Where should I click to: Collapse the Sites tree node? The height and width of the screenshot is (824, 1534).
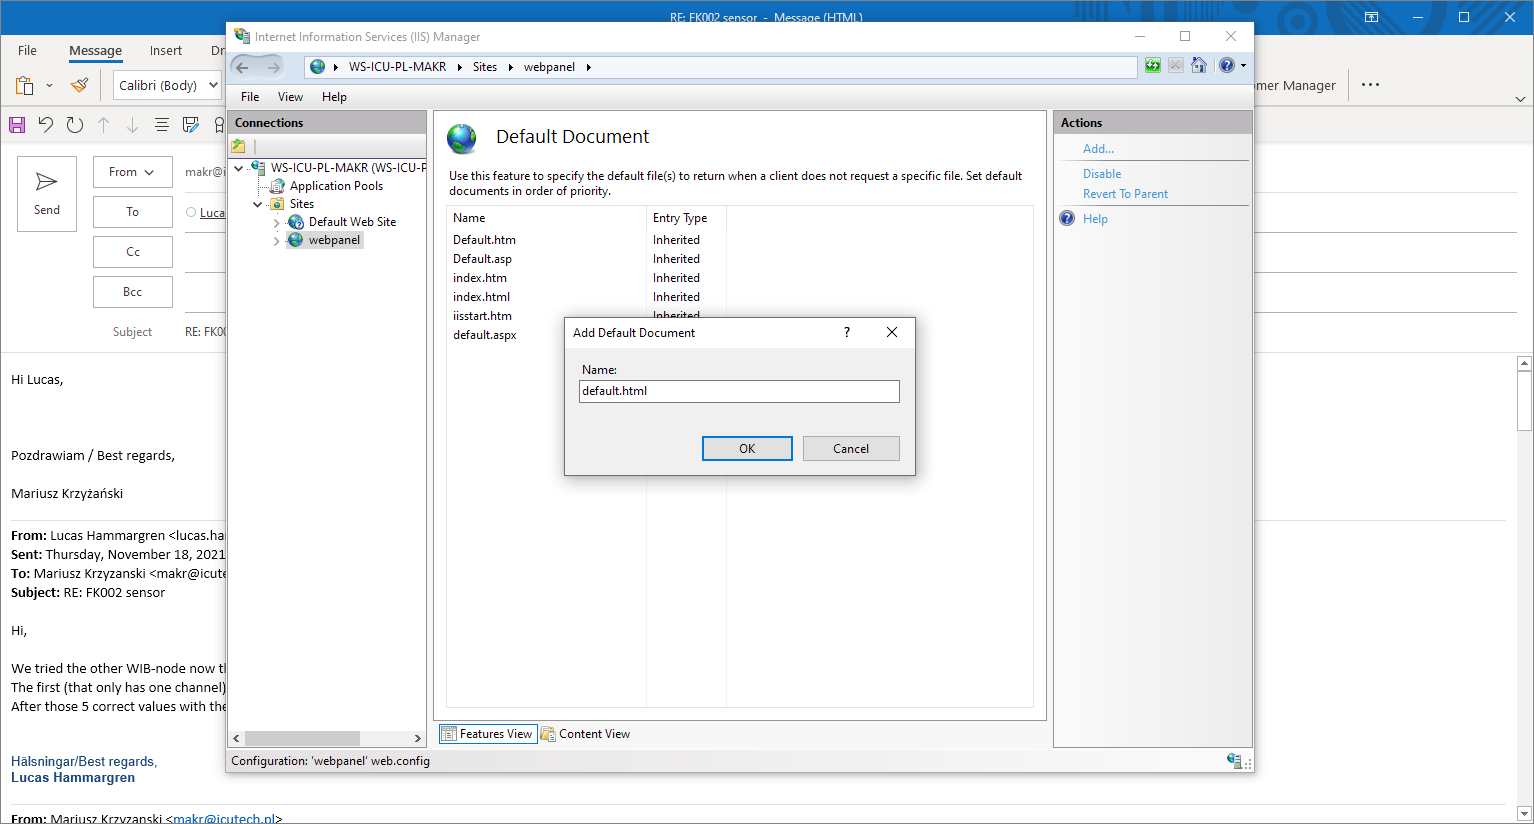click(258, 204)
